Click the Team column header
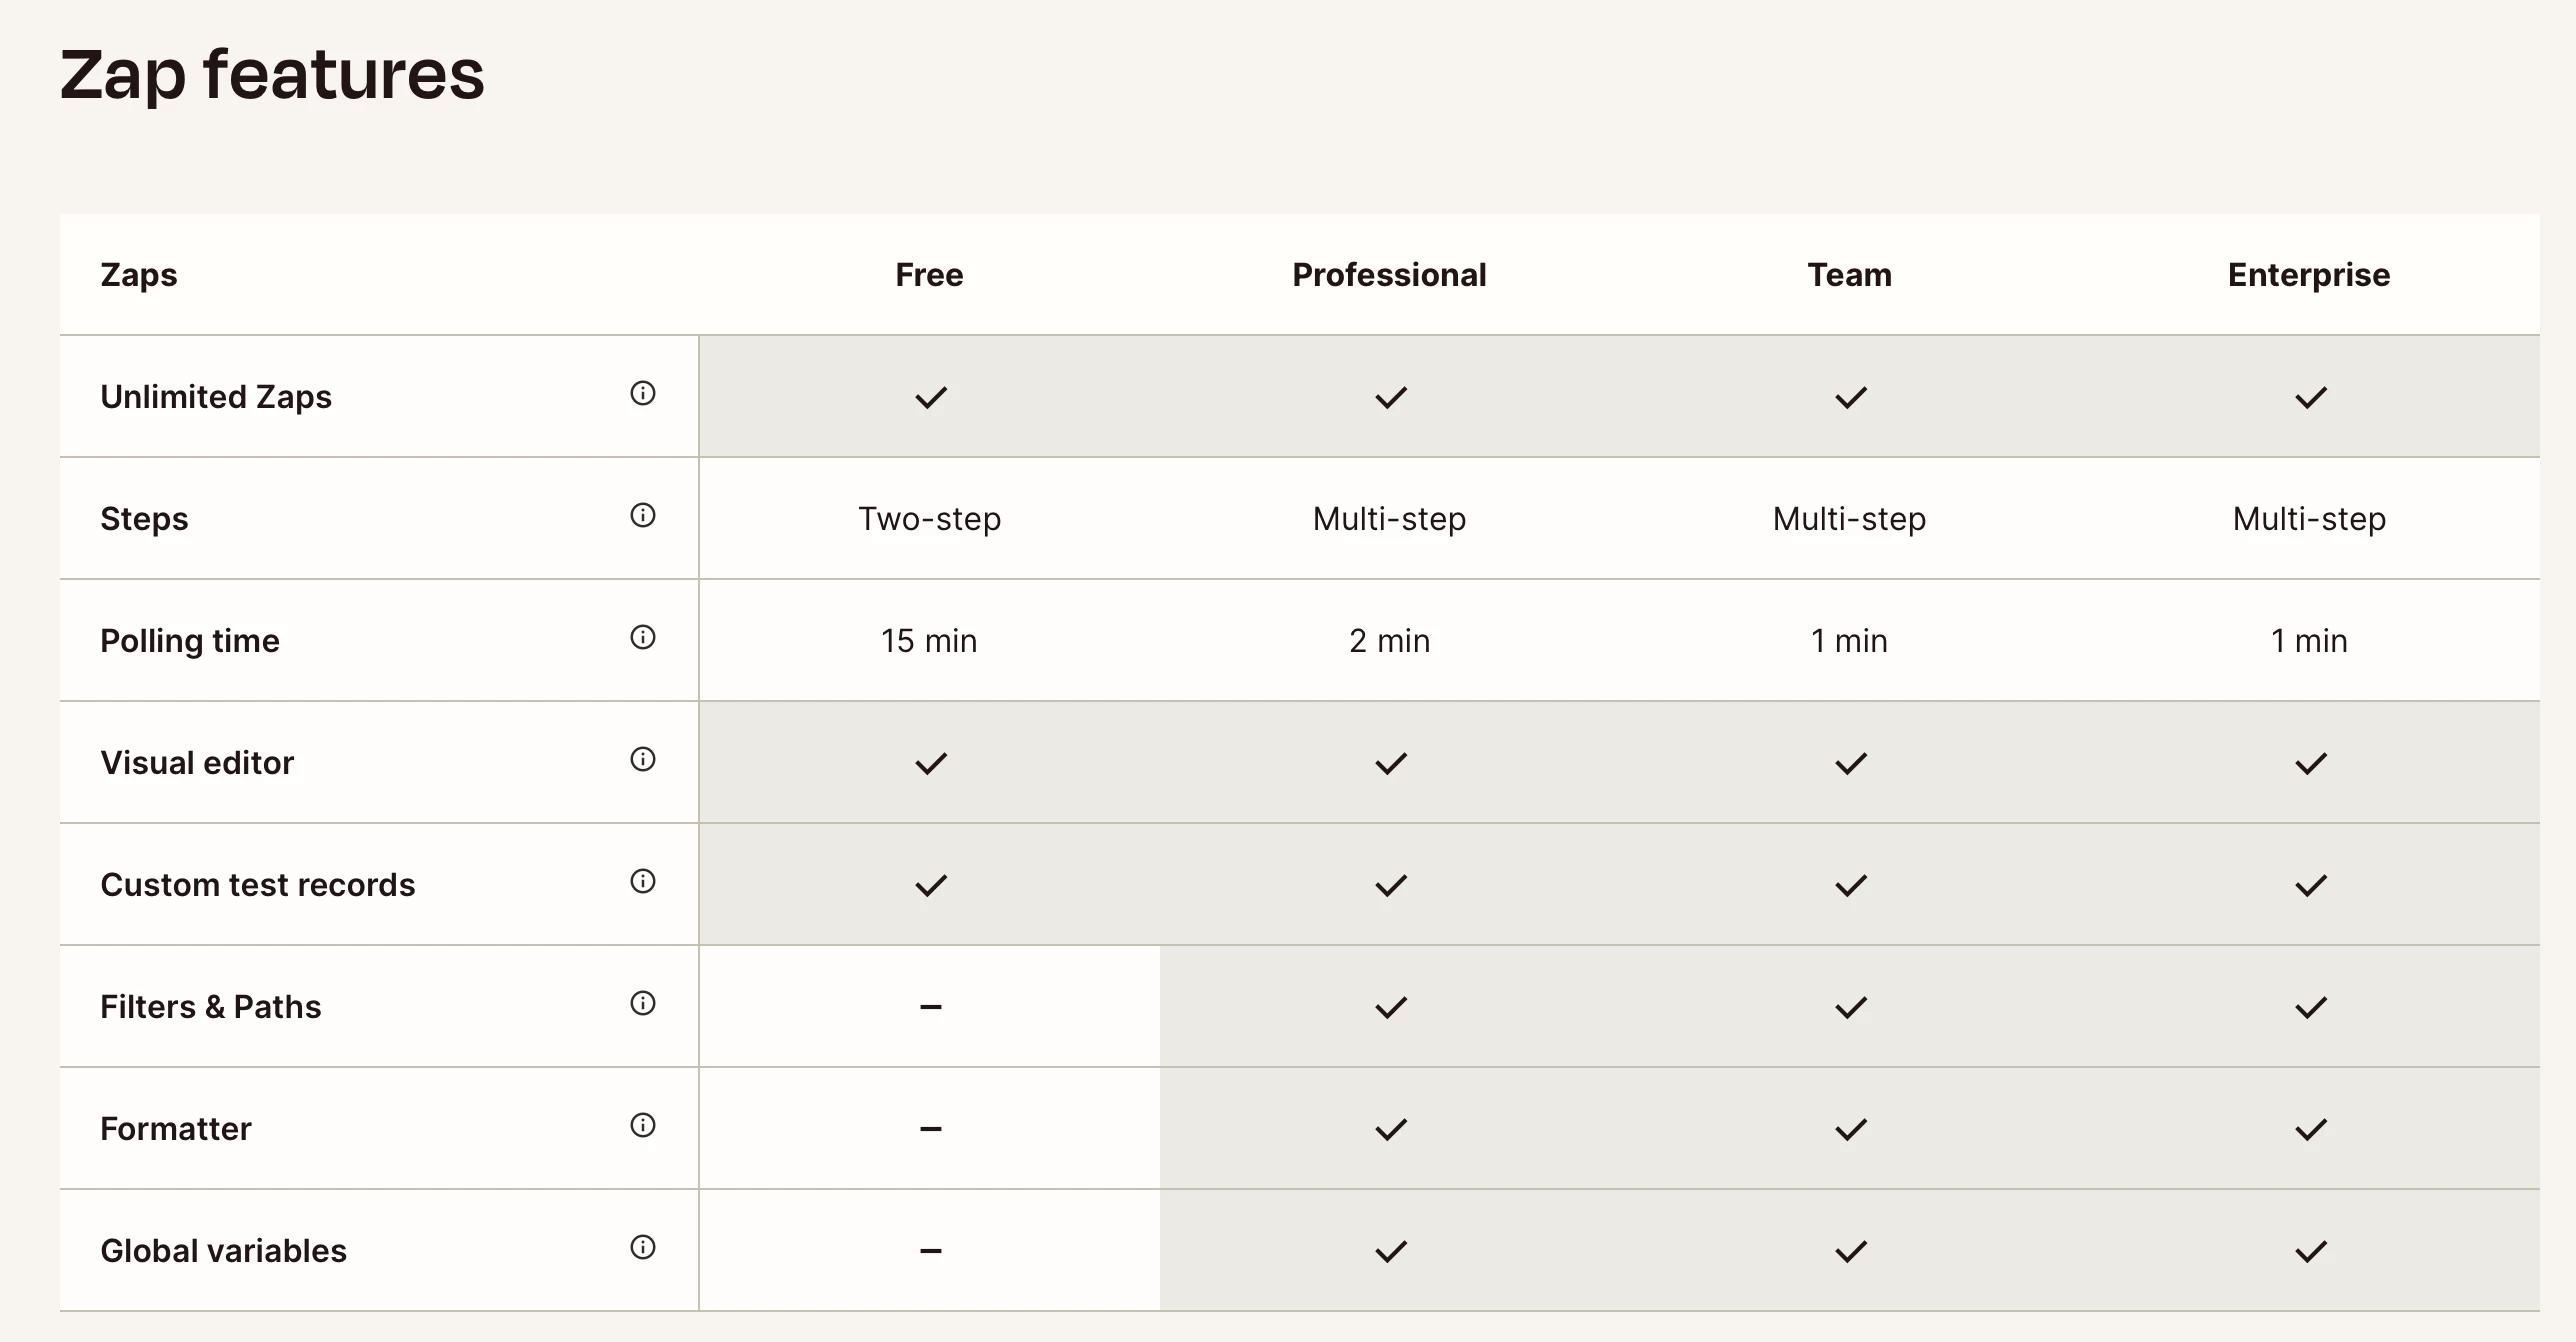This screenshot has height=1342, width=2576. coord(1849,275)
